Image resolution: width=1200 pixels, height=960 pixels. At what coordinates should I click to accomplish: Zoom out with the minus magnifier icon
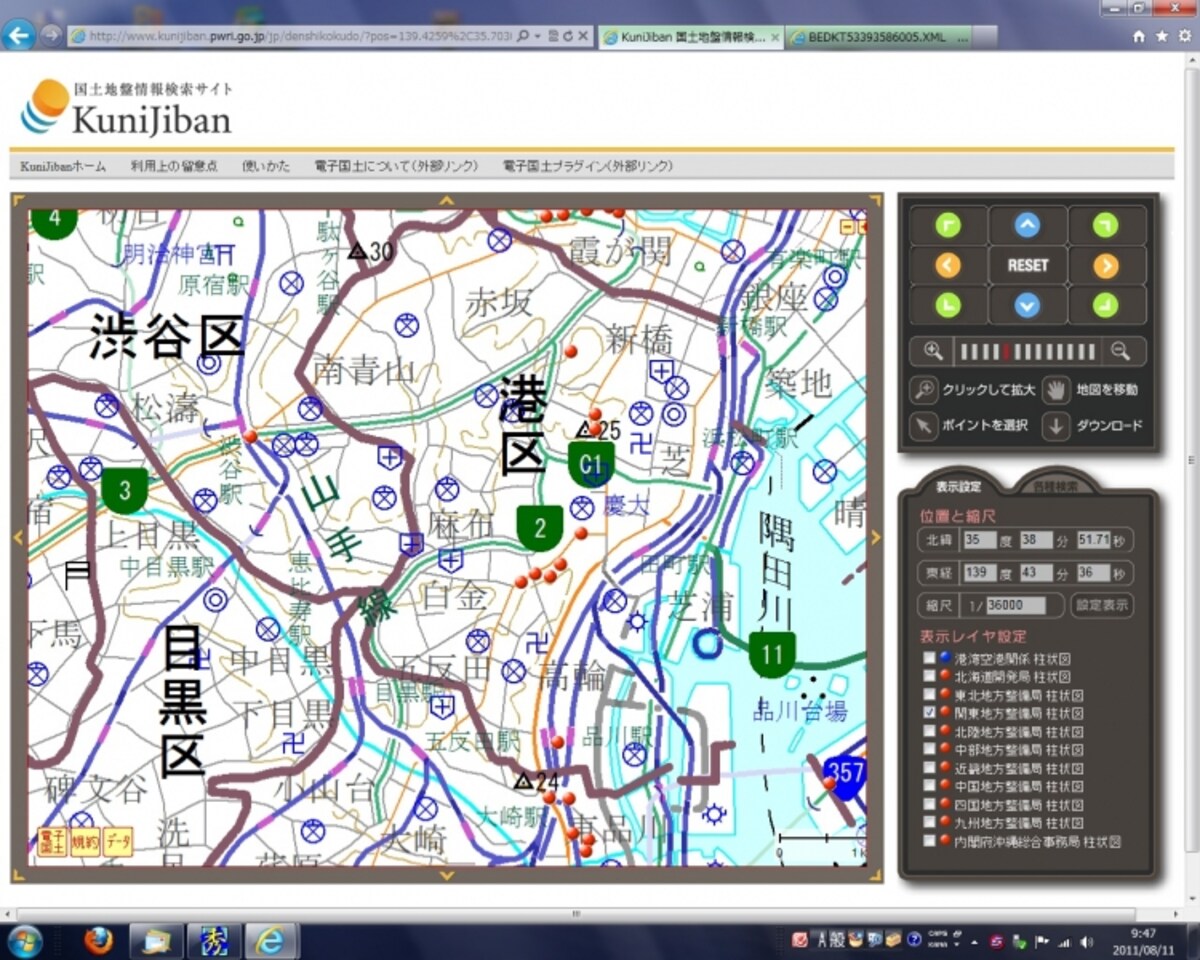(1121, 351)
